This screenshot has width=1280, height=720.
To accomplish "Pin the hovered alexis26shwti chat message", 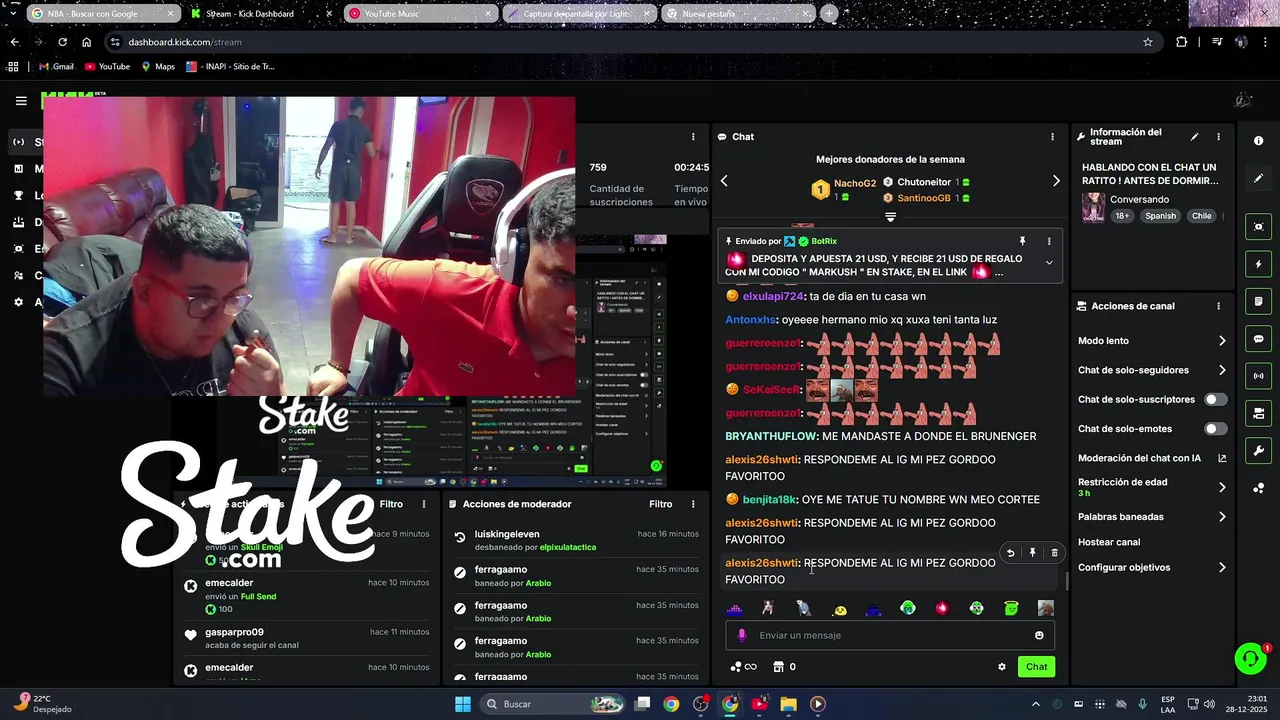I will [x=1032, y=553].
